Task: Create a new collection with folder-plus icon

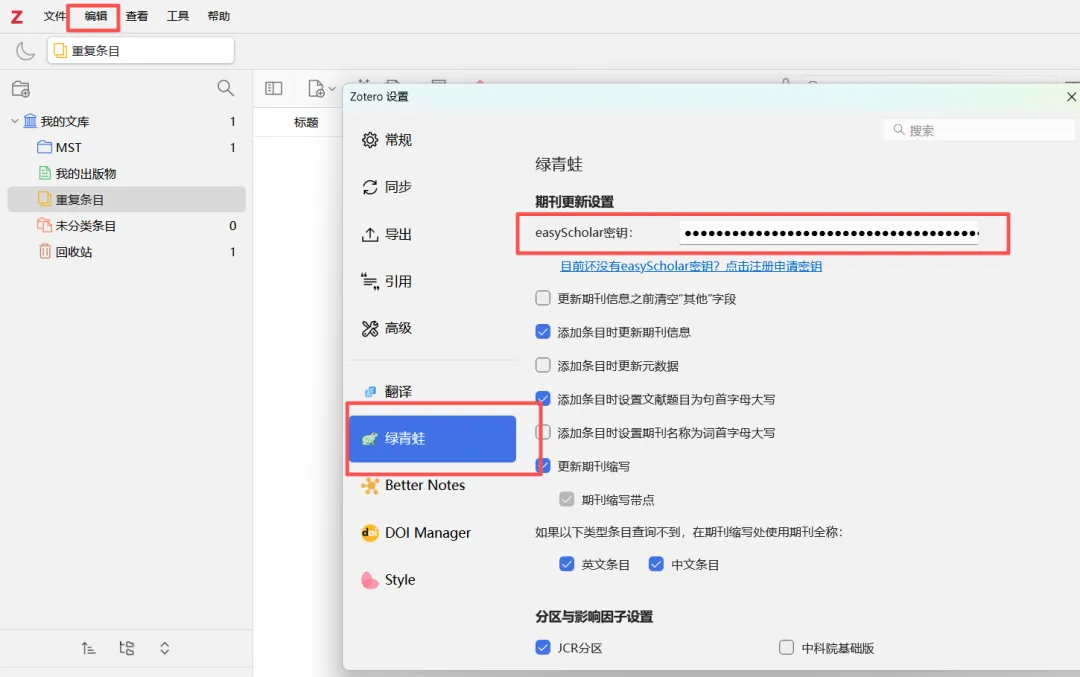Action: tap(21, 89)
